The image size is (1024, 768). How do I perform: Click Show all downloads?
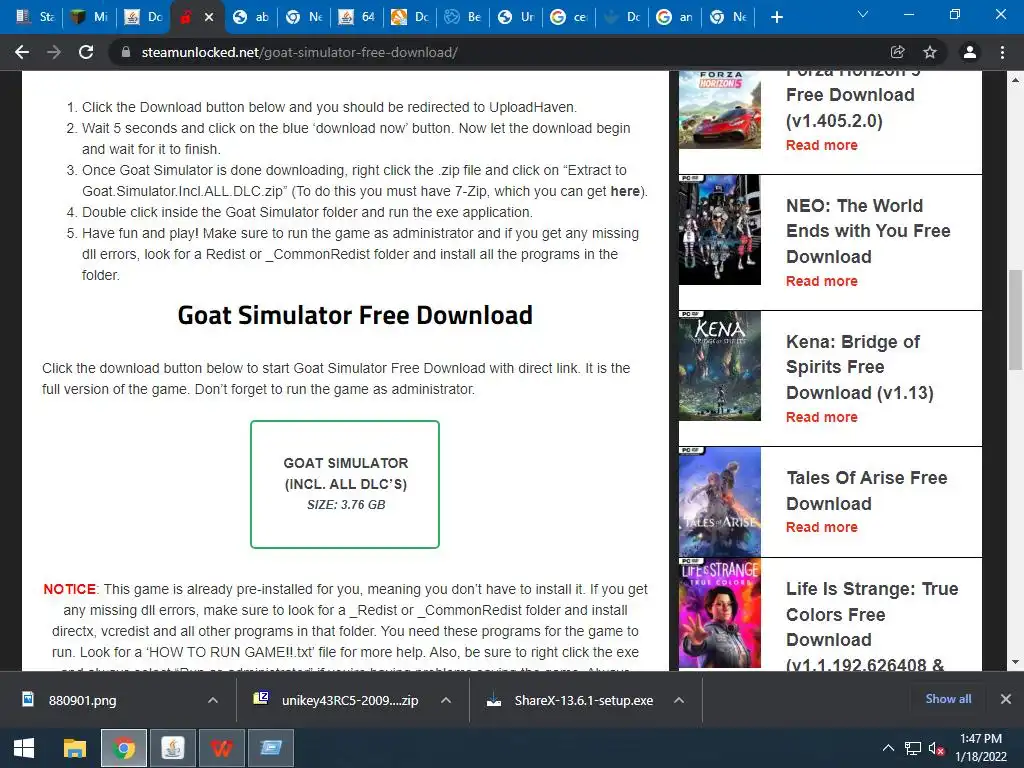click(948, 699)
